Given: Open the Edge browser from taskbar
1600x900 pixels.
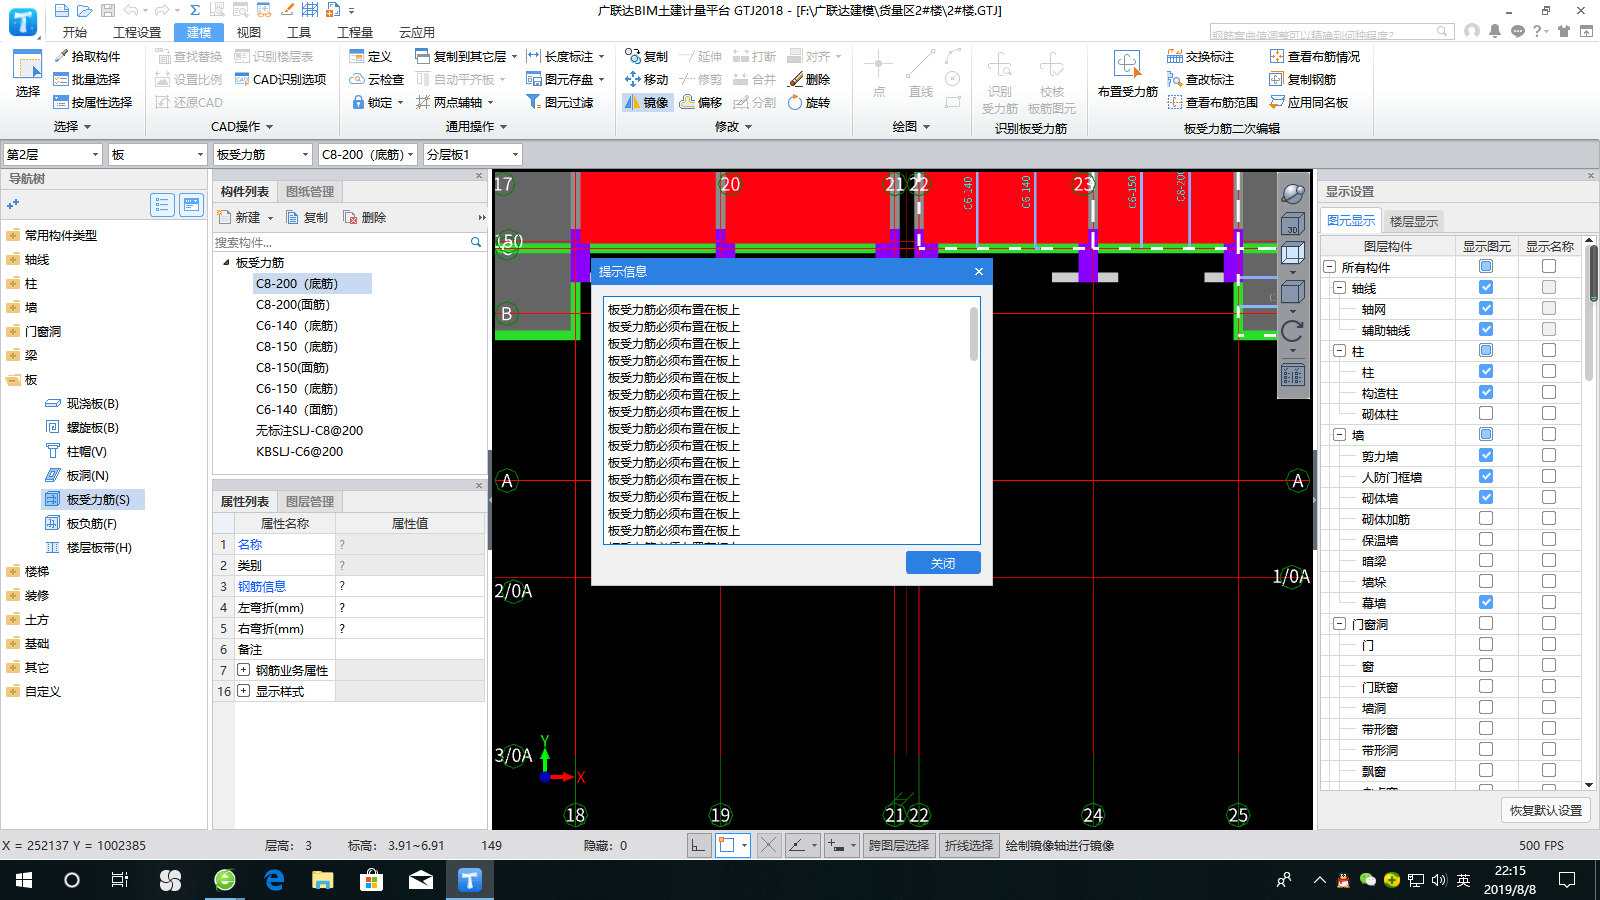Looking at the screenshot, I should [274, 880].
